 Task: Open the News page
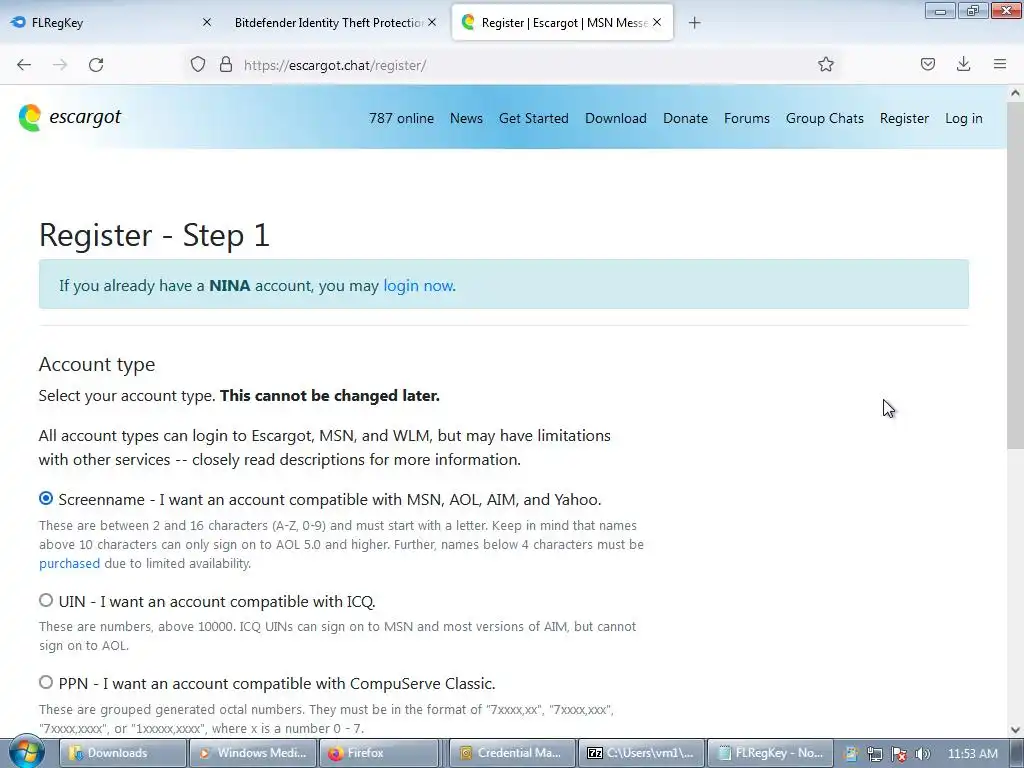coord(466,118)
